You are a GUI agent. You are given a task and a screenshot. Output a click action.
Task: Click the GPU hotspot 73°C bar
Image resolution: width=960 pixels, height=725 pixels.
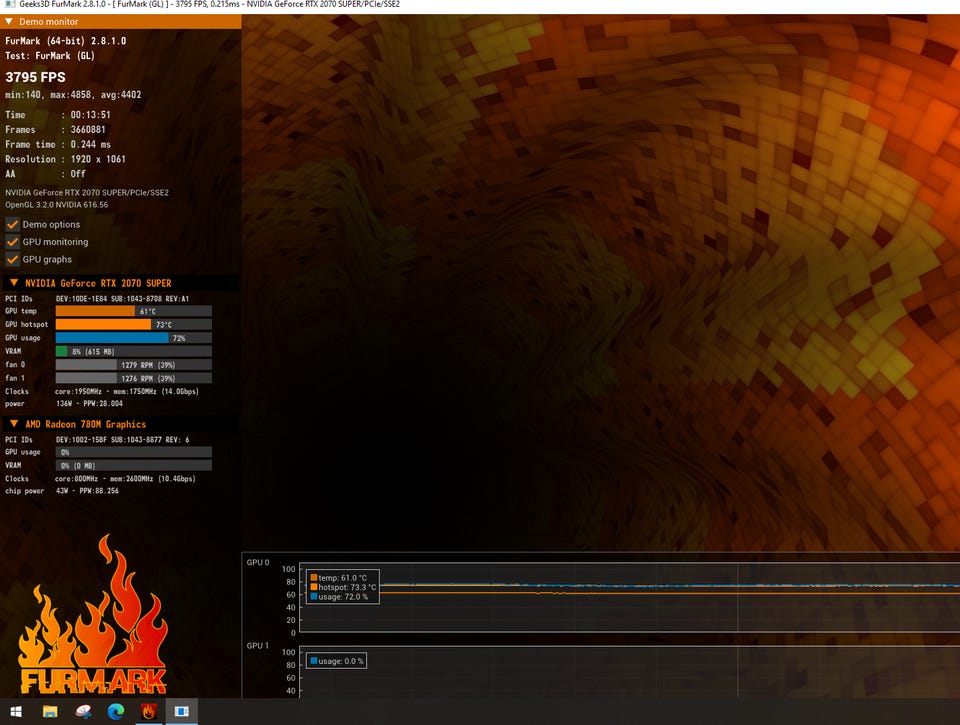click(x=133, y=325)
